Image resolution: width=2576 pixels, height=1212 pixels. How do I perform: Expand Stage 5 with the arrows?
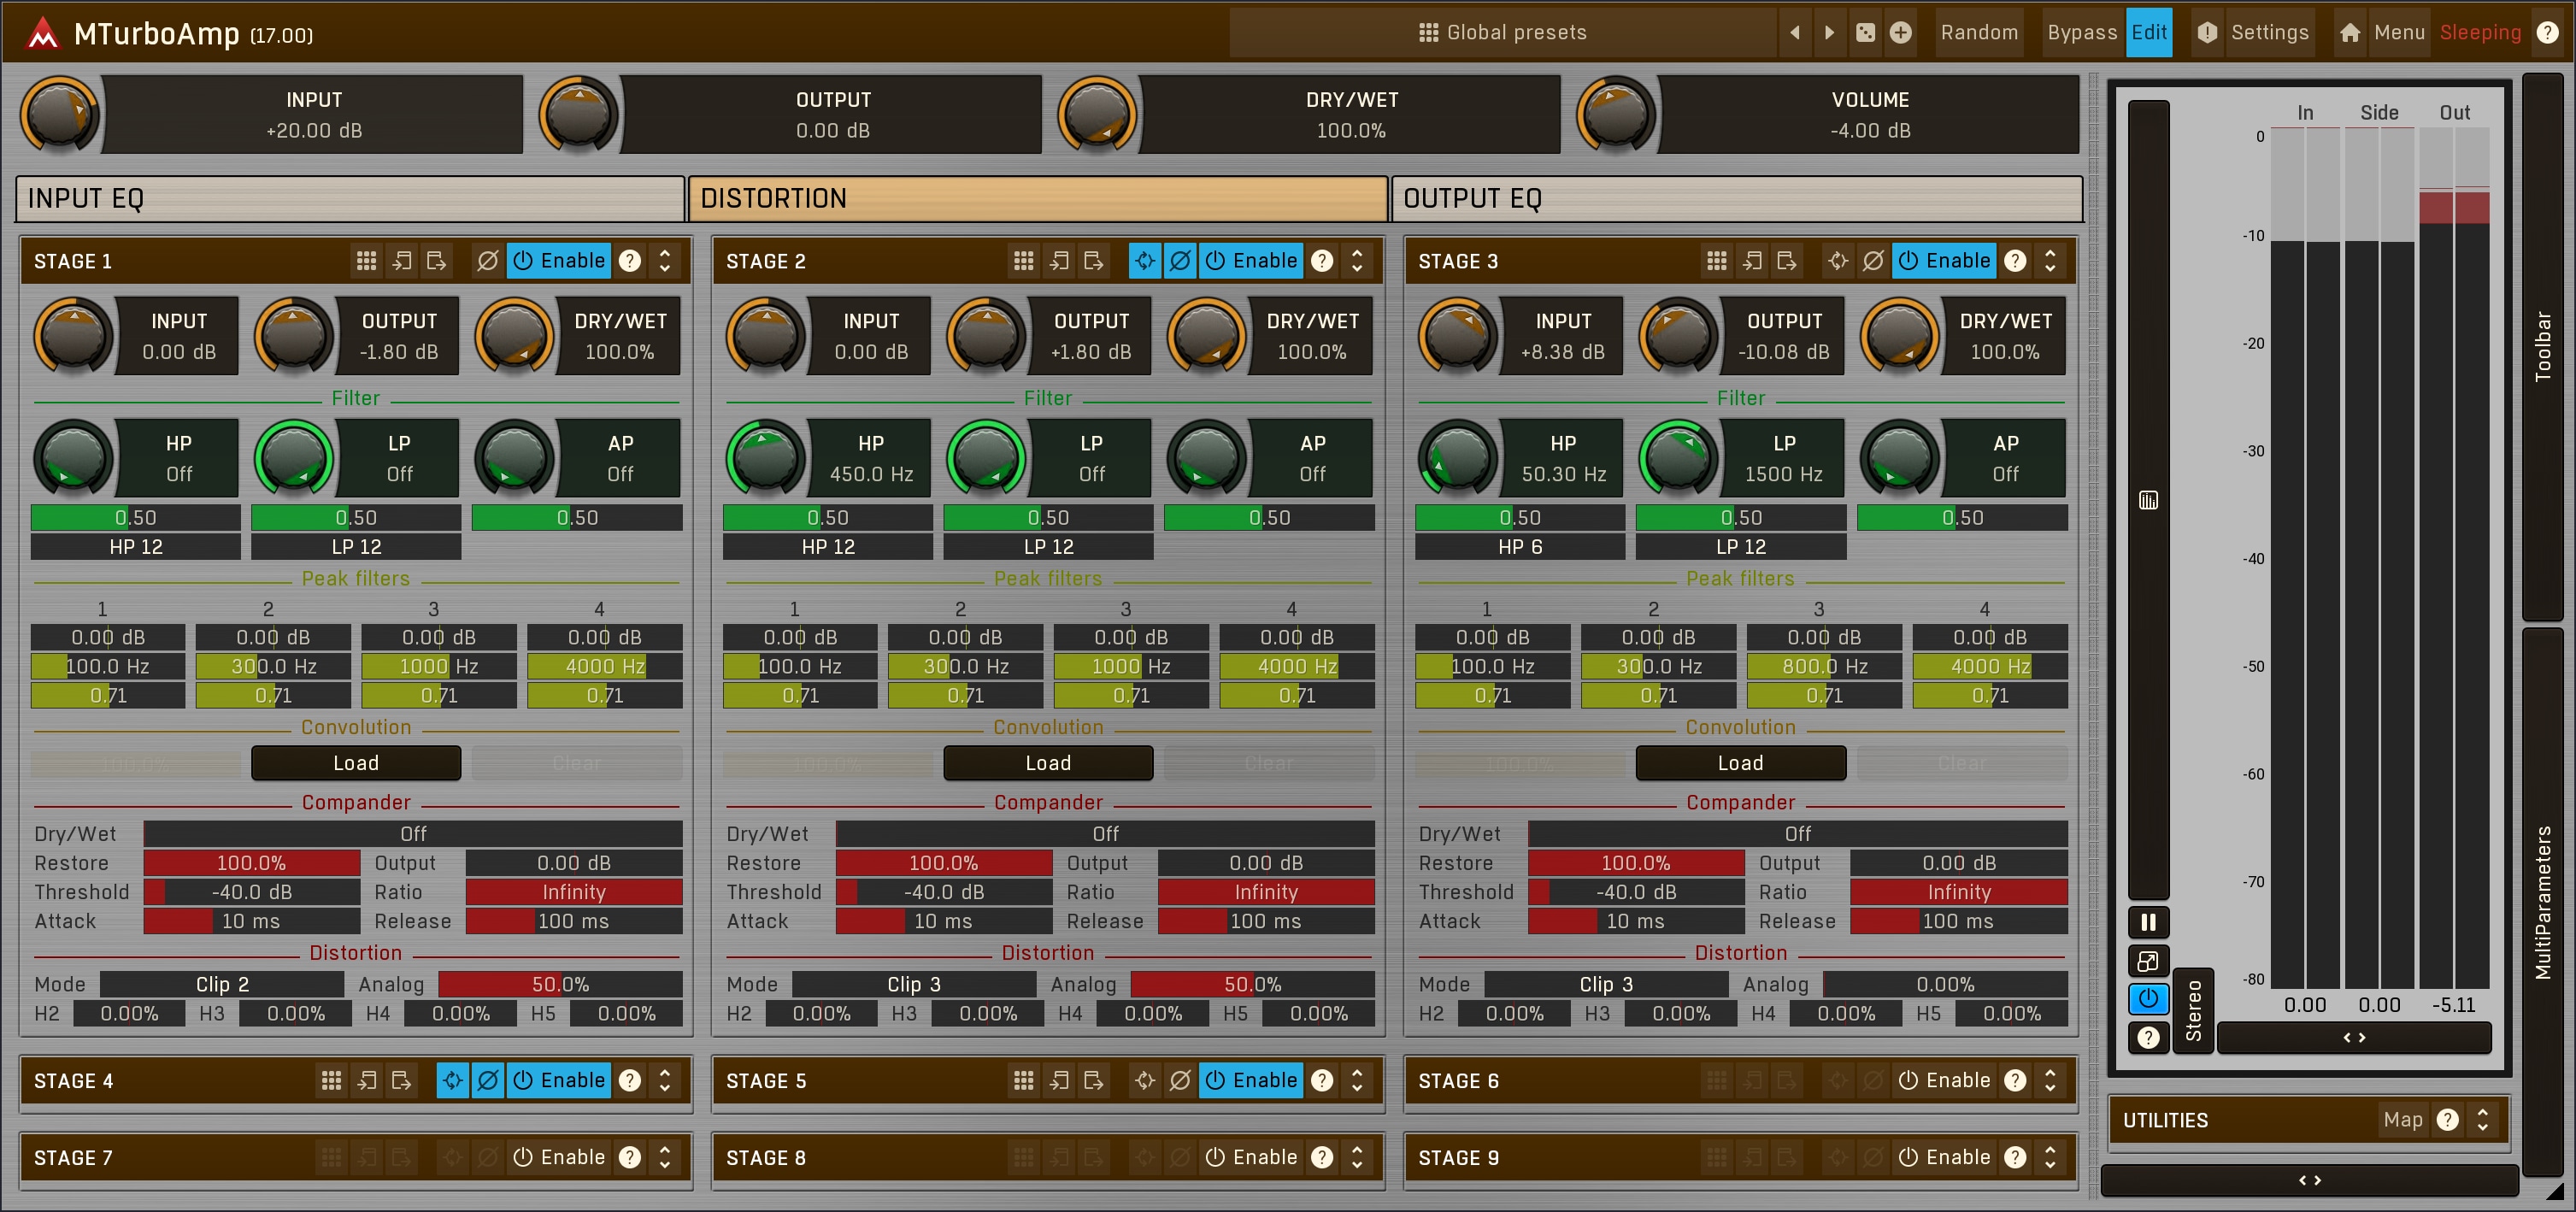(1357, 1080)
